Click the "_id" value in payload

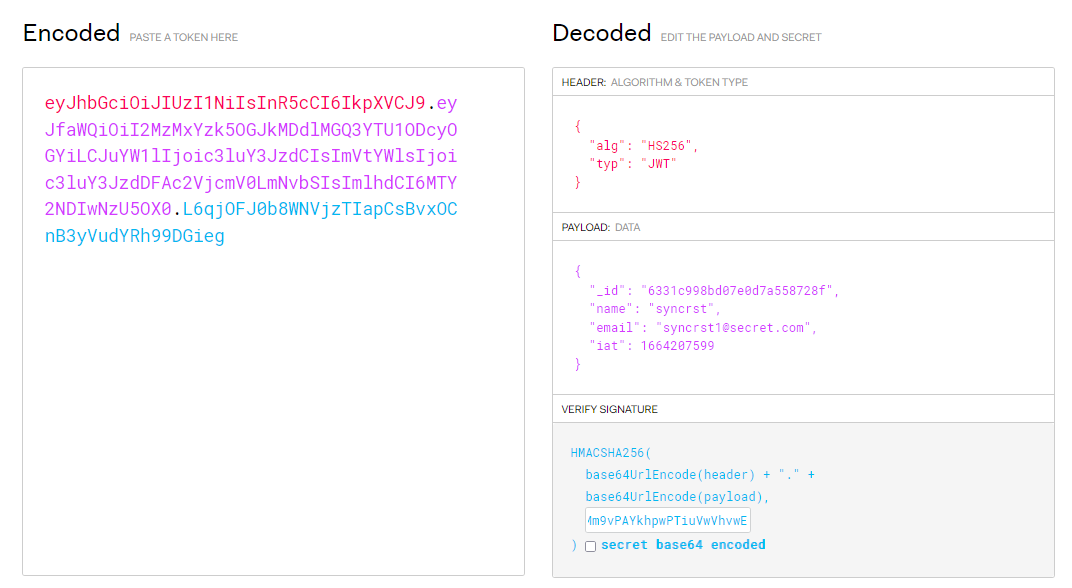point(738,291)
